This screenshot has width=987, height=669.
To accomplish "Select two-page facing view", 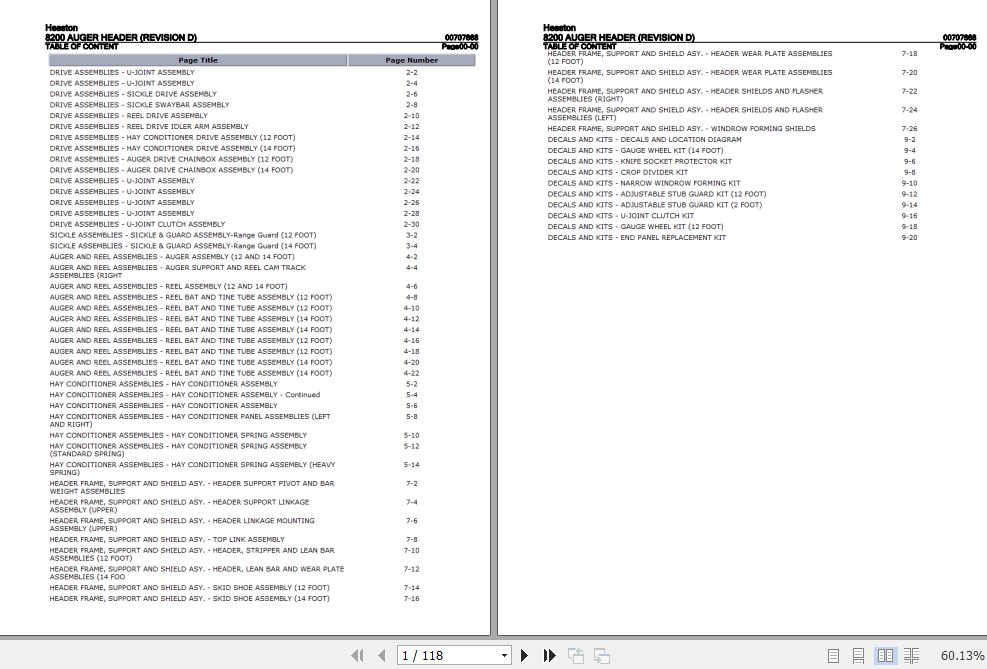I will point(885,655).
